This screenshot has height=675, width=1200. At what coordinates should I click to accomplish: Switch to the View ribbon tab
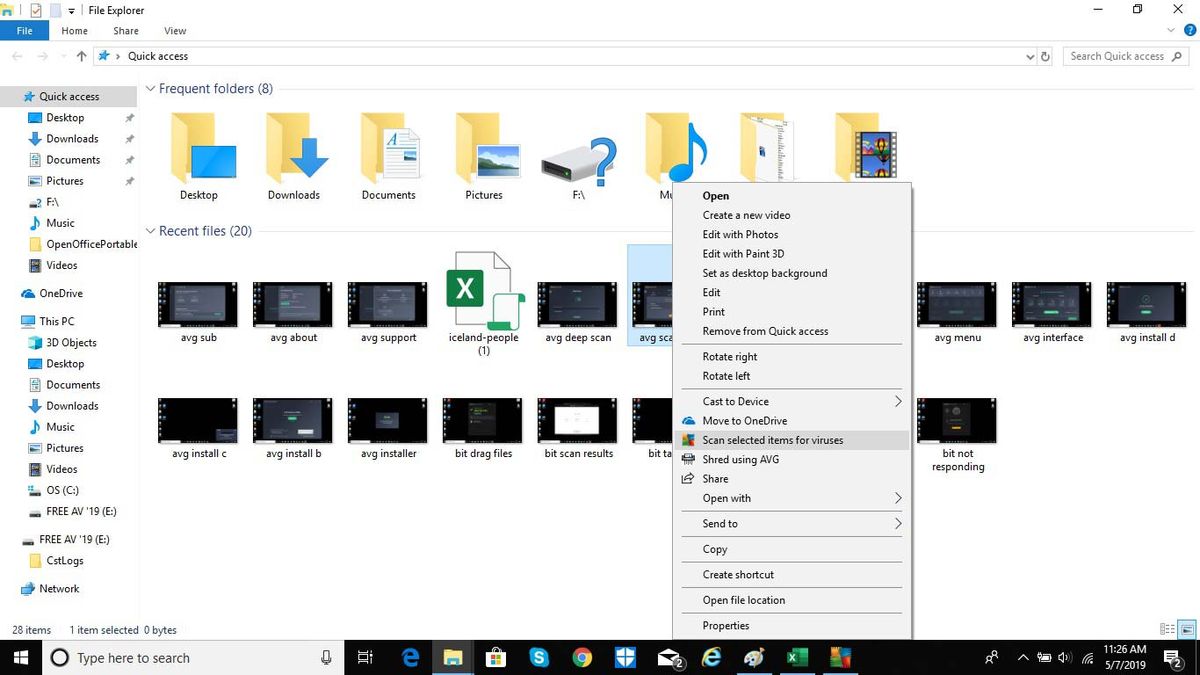(x=175, y=31)
